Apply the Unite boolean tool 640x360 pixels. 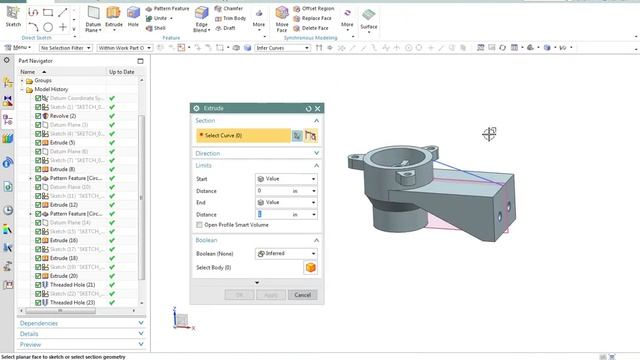click(x=157, y=18)
